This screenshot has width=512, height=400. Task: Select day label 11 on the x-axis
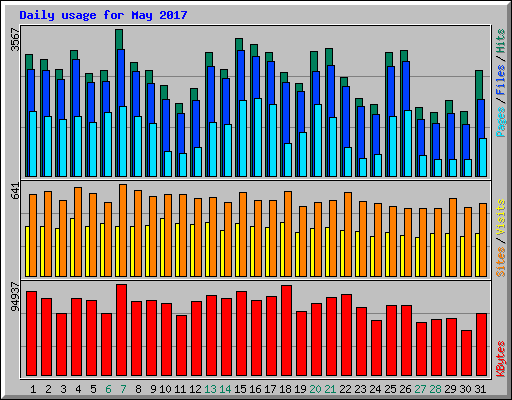pyautogui.click(x=180, y=389)
